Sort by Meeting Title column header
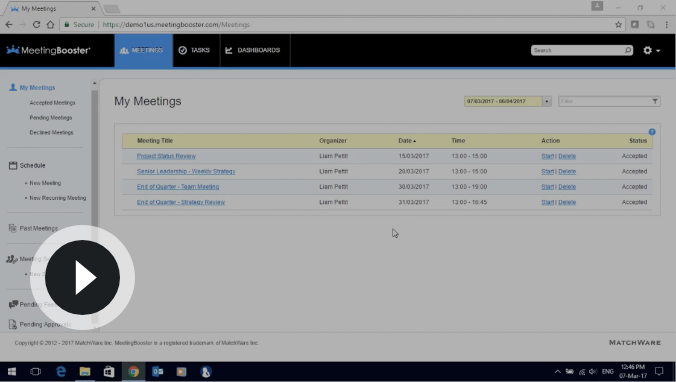676x382 pixels. click(x=155, y=141)
